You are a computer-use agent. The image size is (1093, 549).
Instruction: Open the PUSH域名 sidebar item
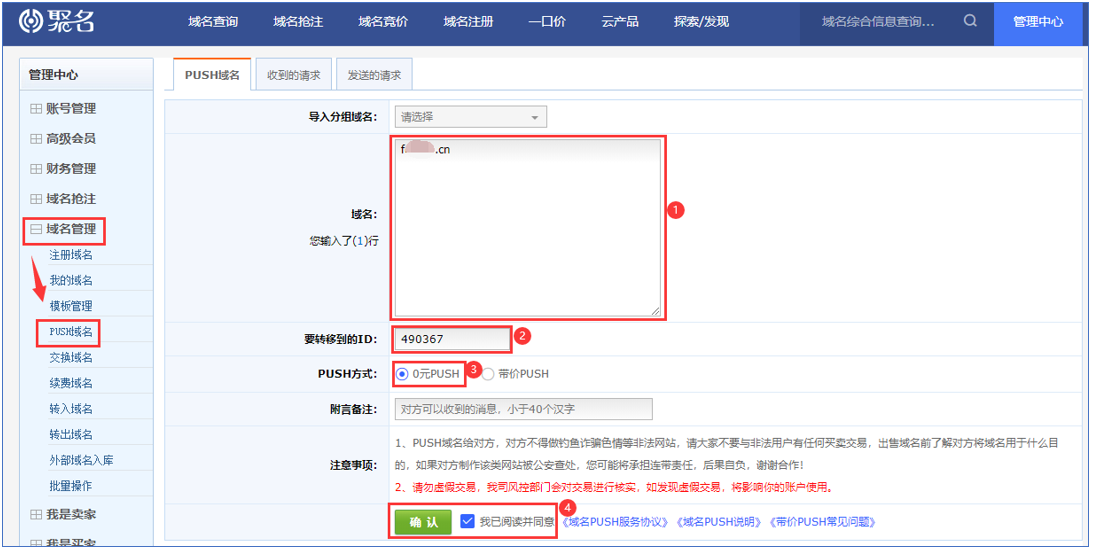(x=71, y=332)
